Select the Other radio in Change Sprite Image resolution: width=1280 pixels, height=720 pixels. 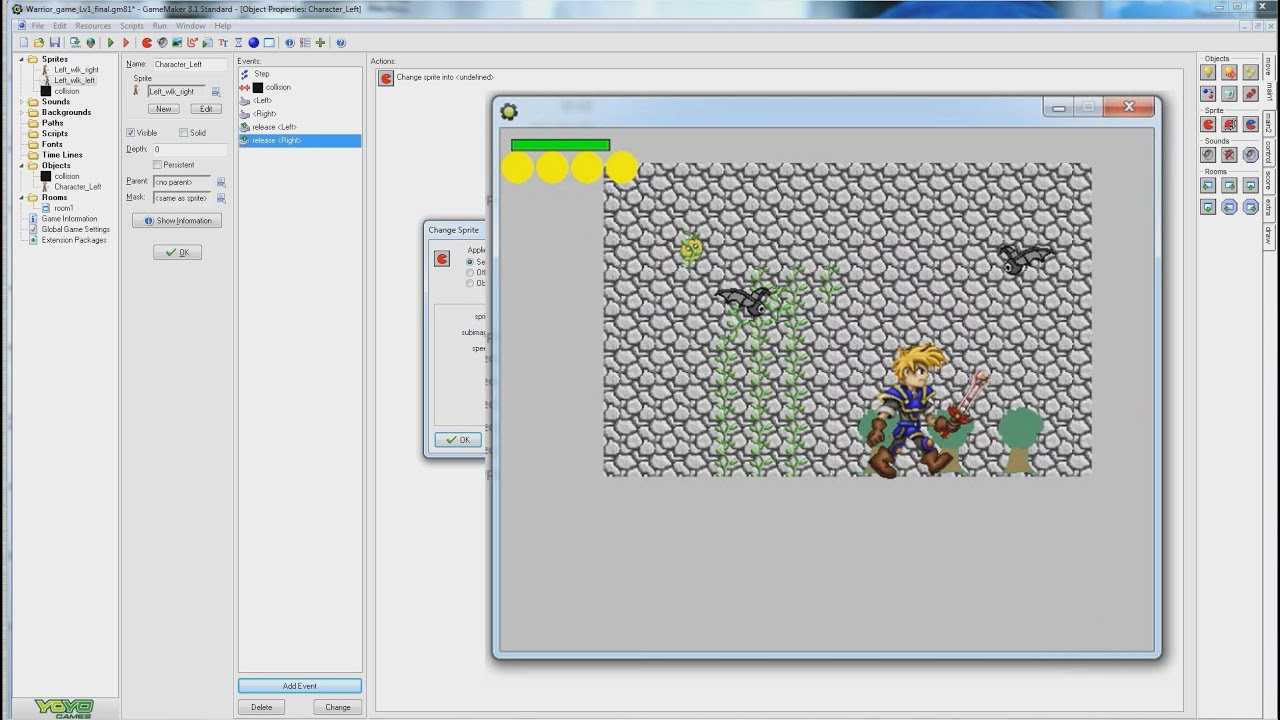click(x=470, y=272)
